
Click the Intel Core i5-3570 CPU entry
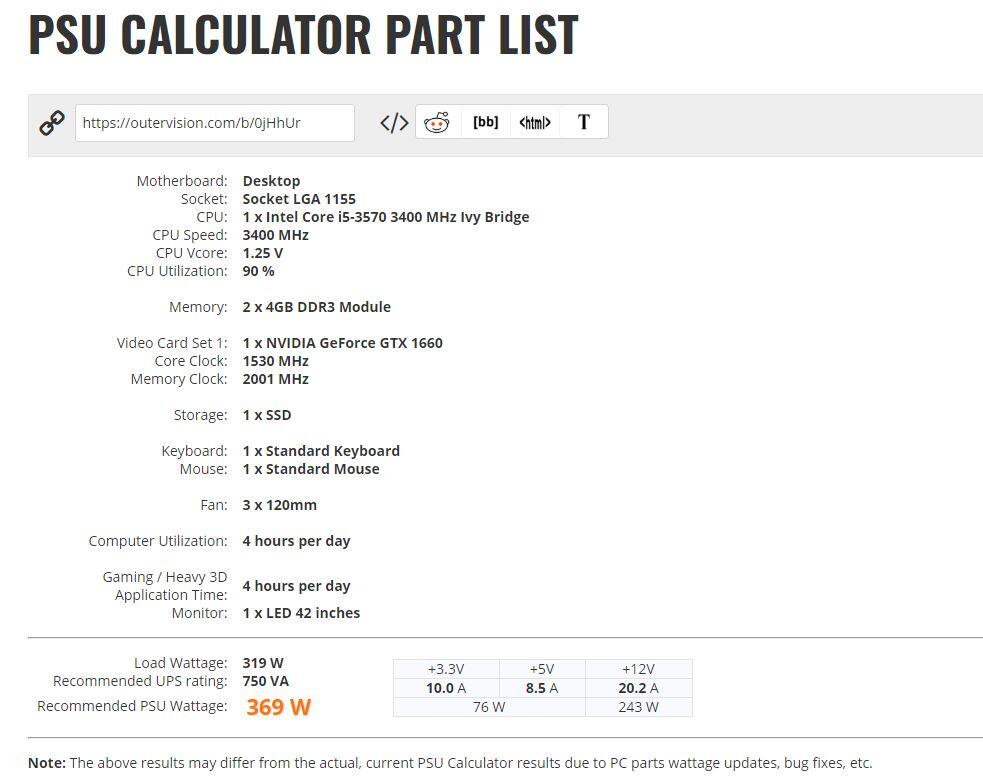[386, 217]
